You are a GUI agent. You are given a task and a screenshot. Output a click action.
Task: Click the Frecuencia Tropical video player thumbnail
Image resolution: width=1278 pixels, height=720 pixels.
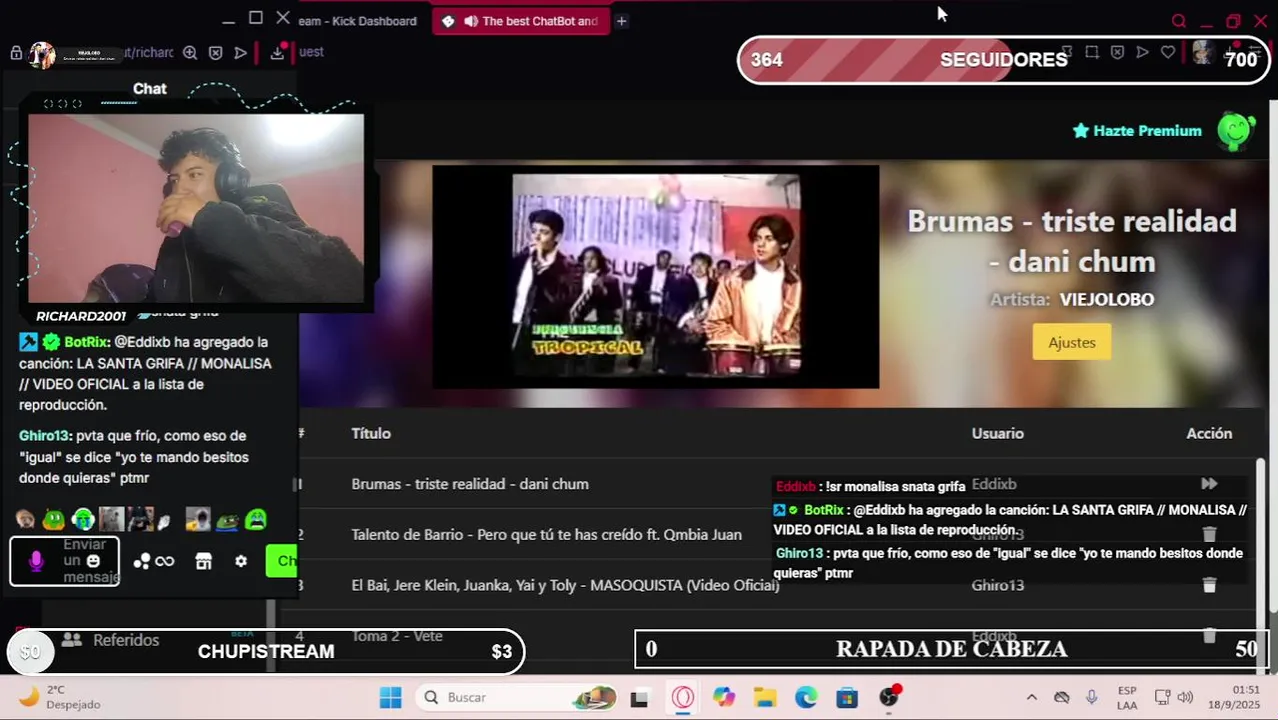[x=655, y=276]
